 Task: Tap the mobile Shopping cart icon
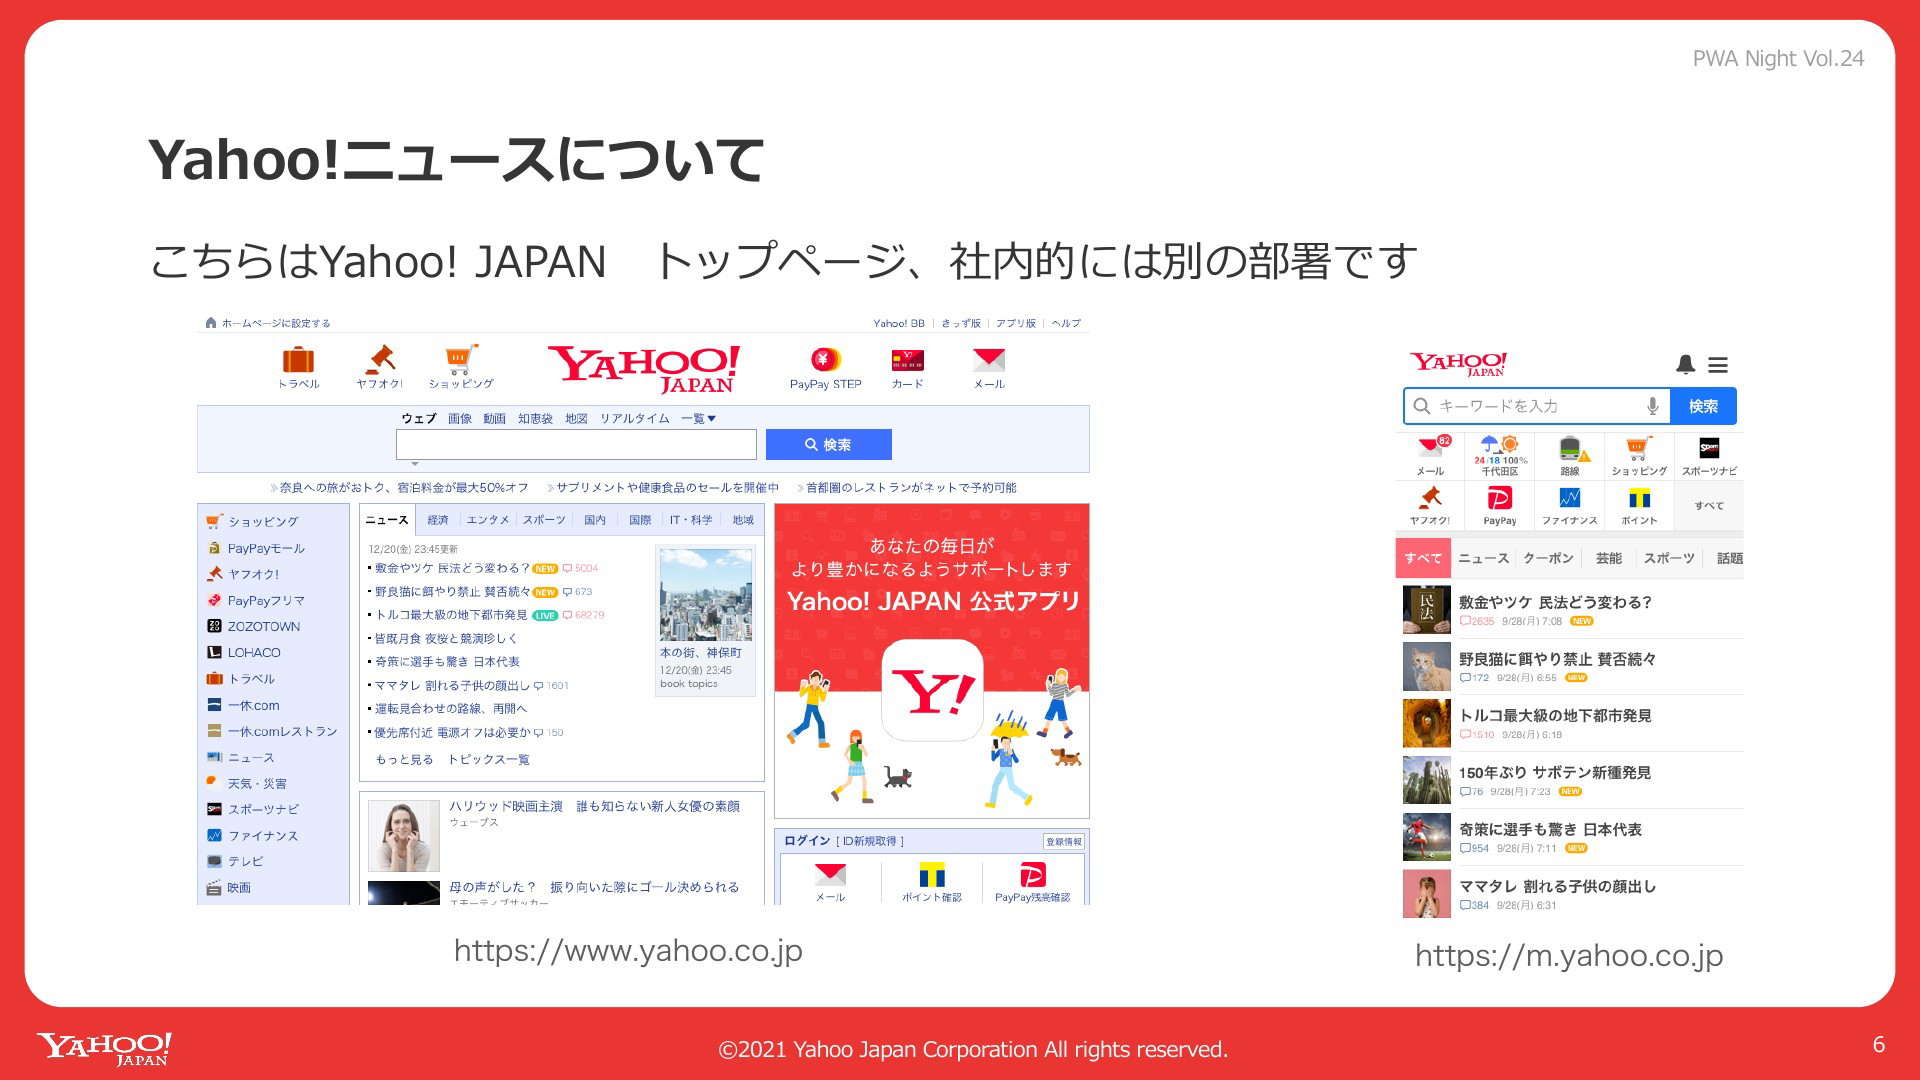point(1638,448)
